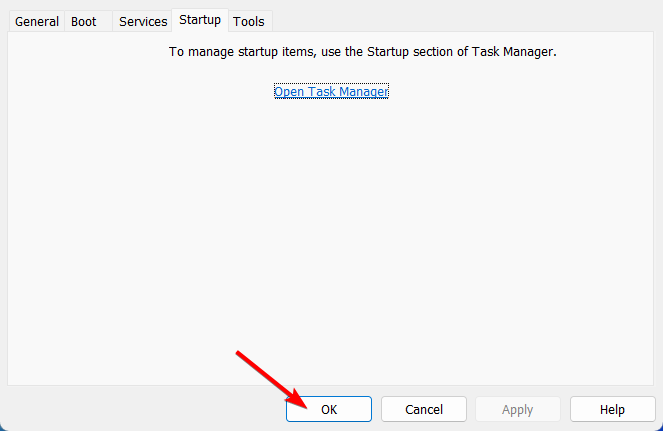Viewport: 663px width, 431px height.
Task: Open Help for this dialog
Action: 612,409
